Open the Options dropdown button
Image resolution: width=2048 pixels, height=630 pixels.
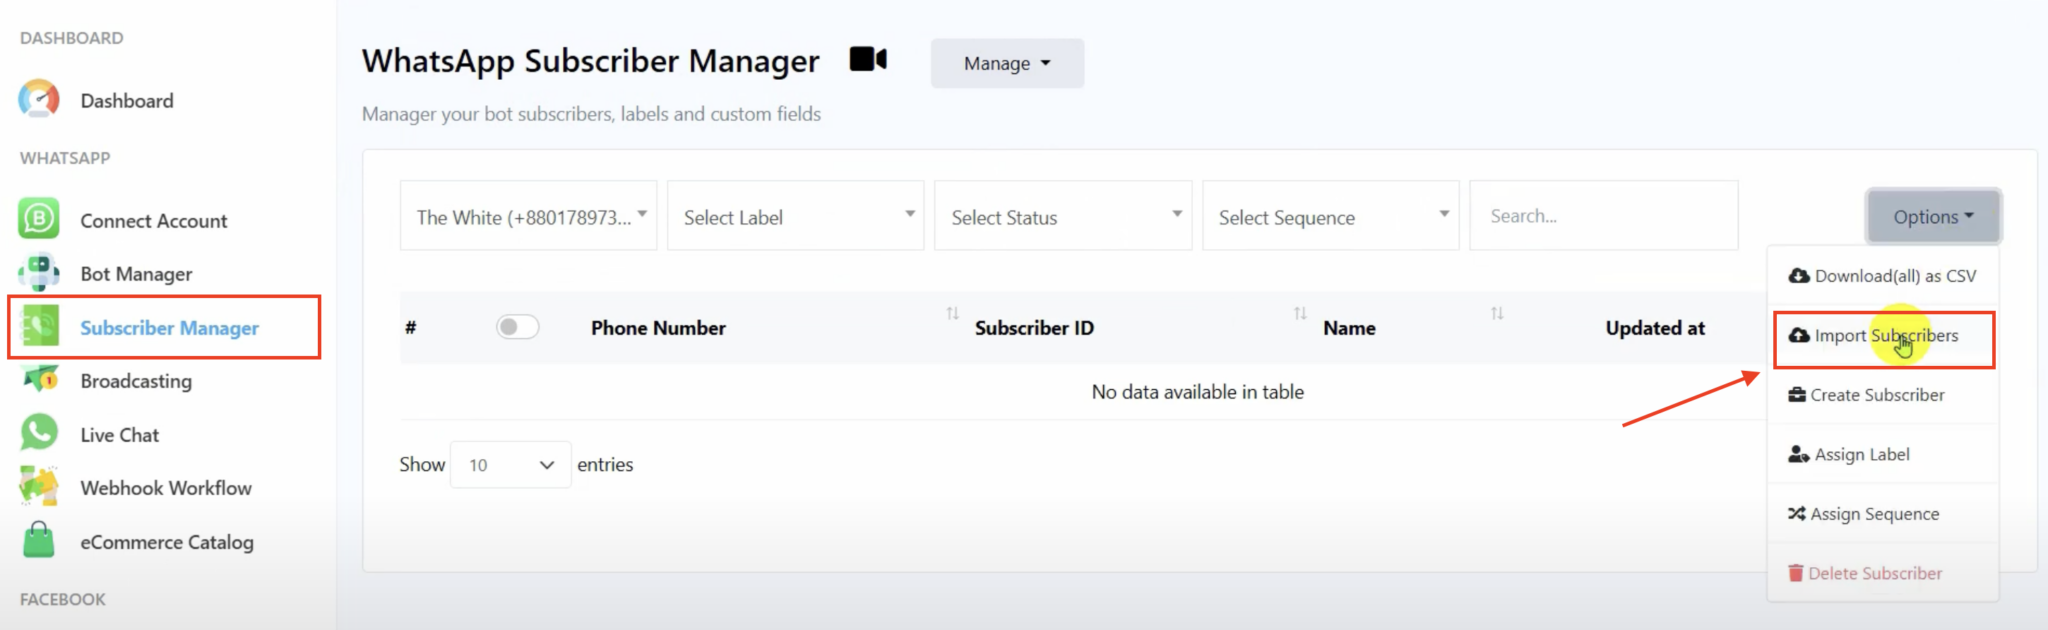1933,216
